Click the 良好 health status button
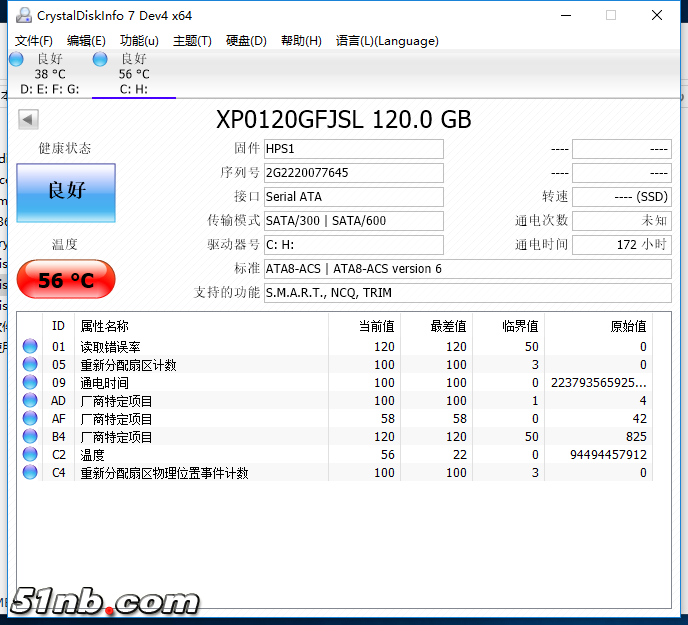 coord(66,192)
